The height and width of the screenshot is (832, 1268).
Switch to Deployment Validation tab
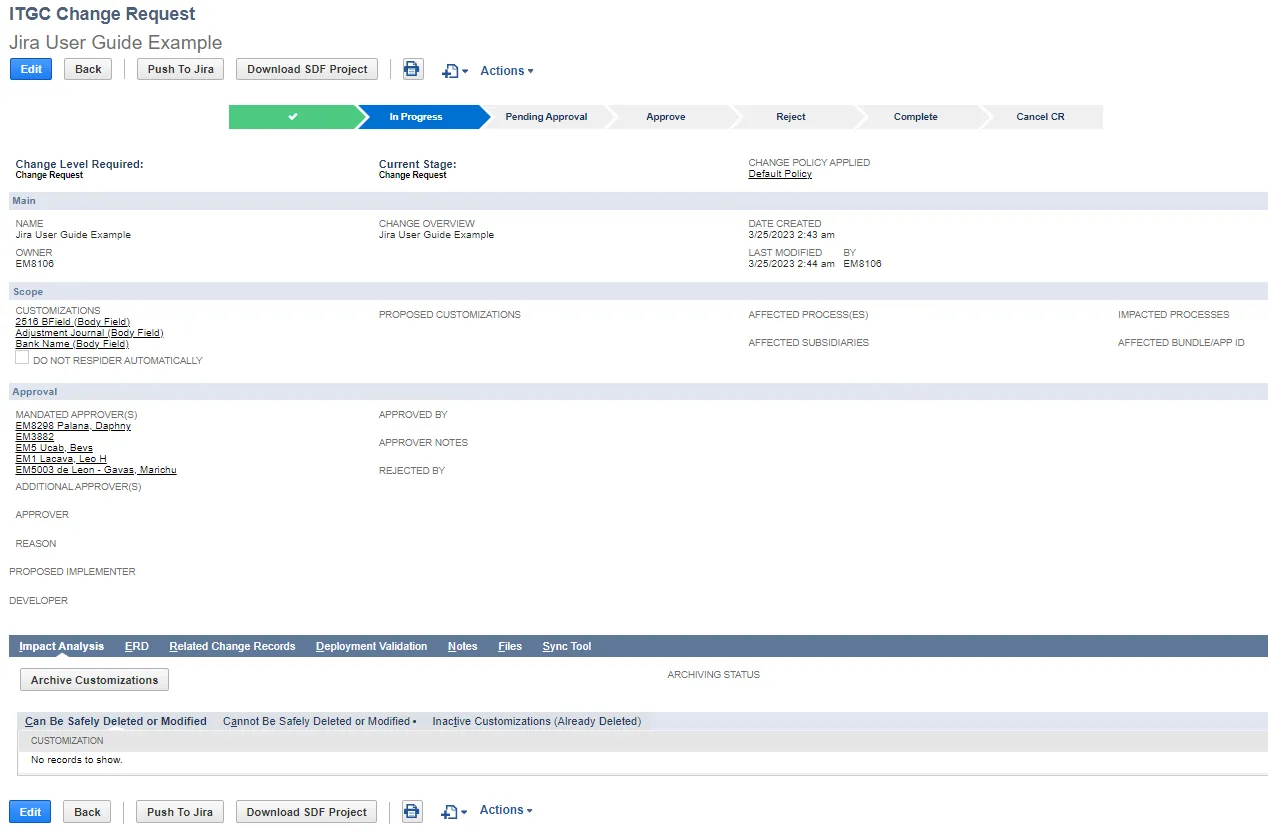[372, 646]
